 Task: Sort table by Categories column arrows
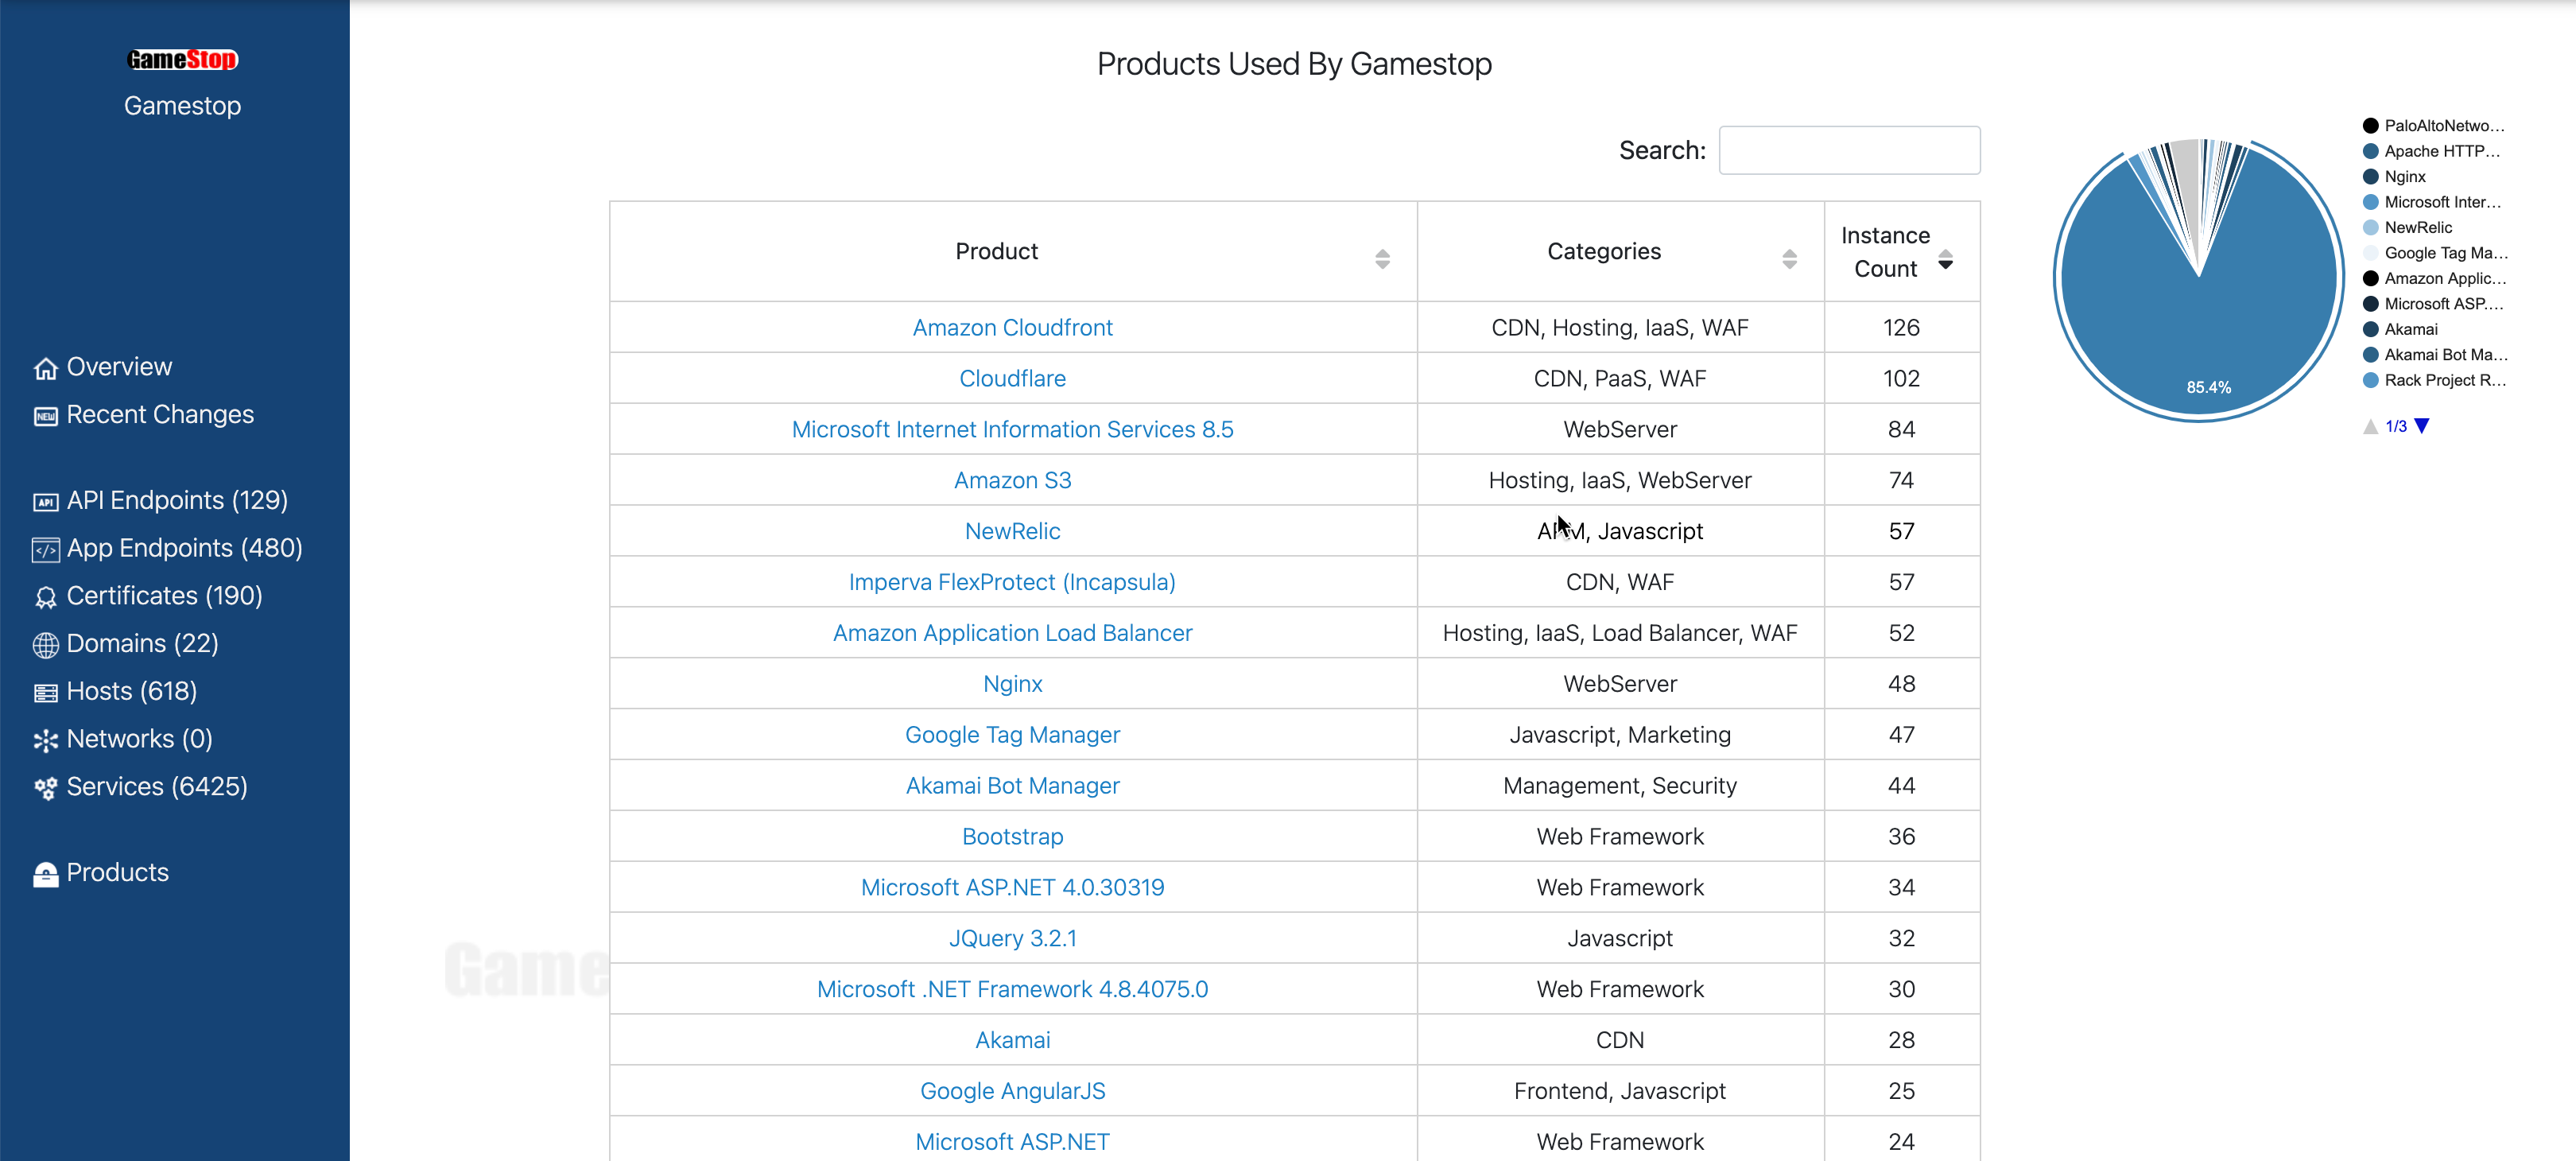pyautogui.click(x=1789, y=260)
